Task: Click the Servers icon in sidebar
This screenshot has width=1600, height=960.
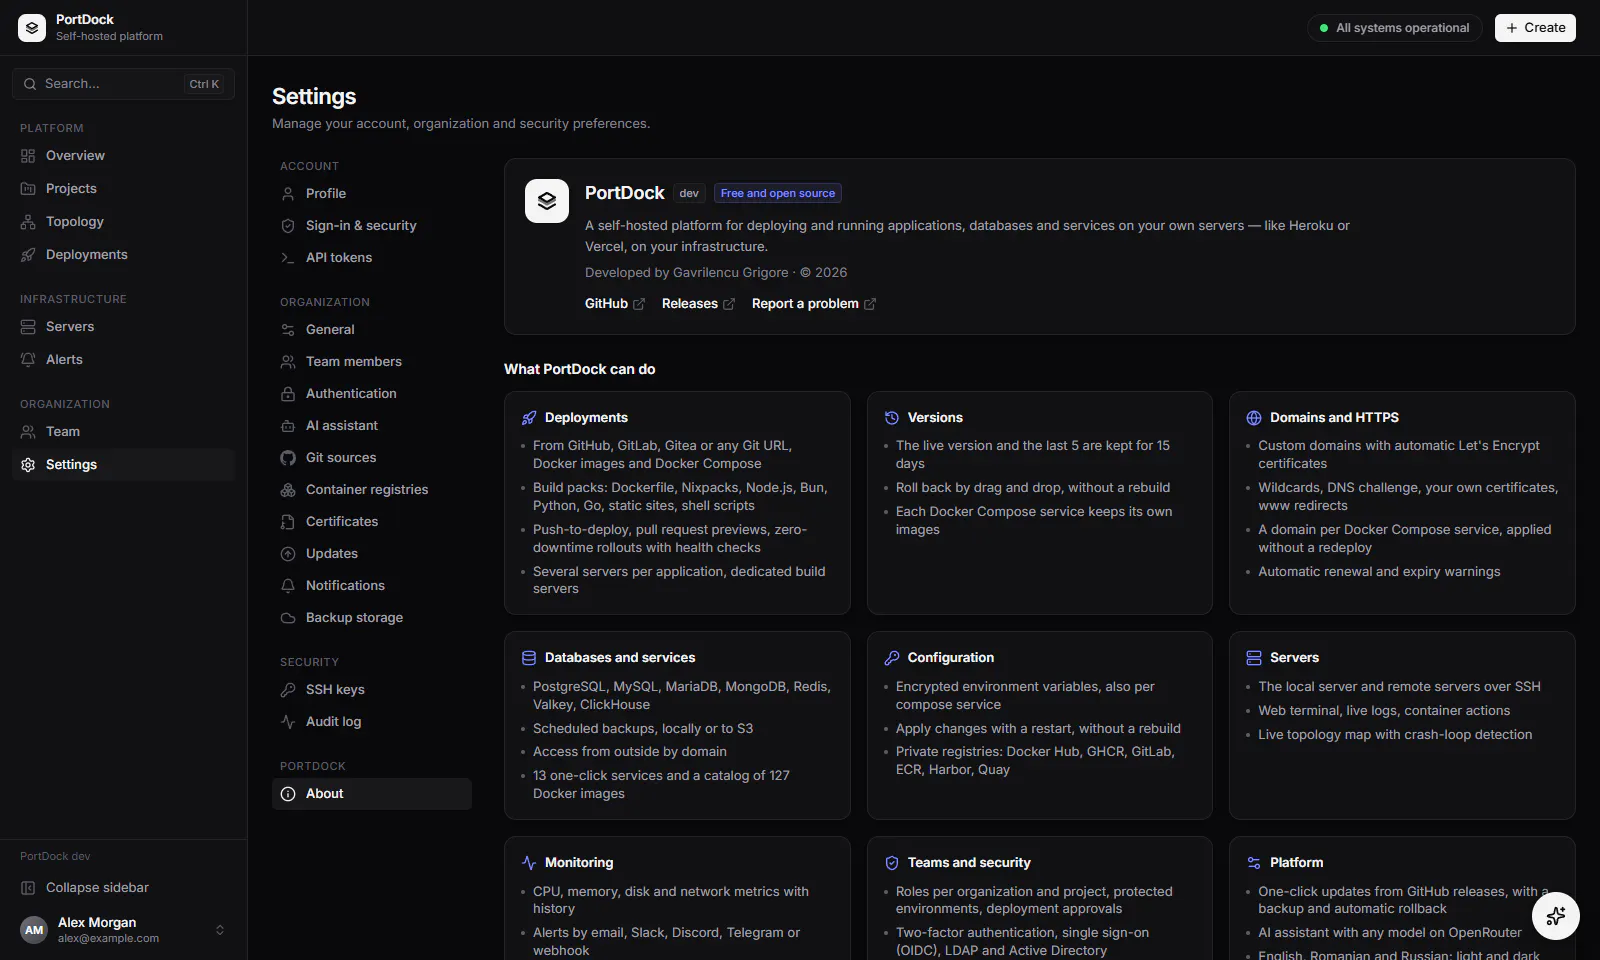Action: 28,327
